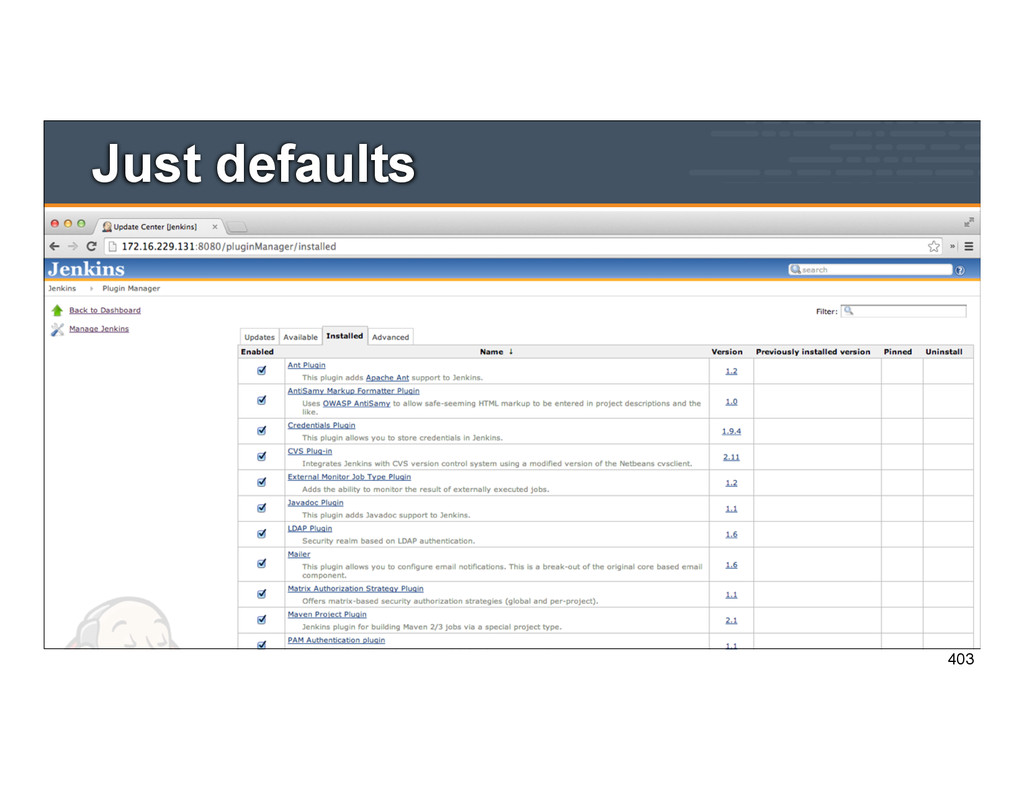This screenshot has height=791, width=1024.
Task: Click into the Filter input field
Action: tap(904, 311)
